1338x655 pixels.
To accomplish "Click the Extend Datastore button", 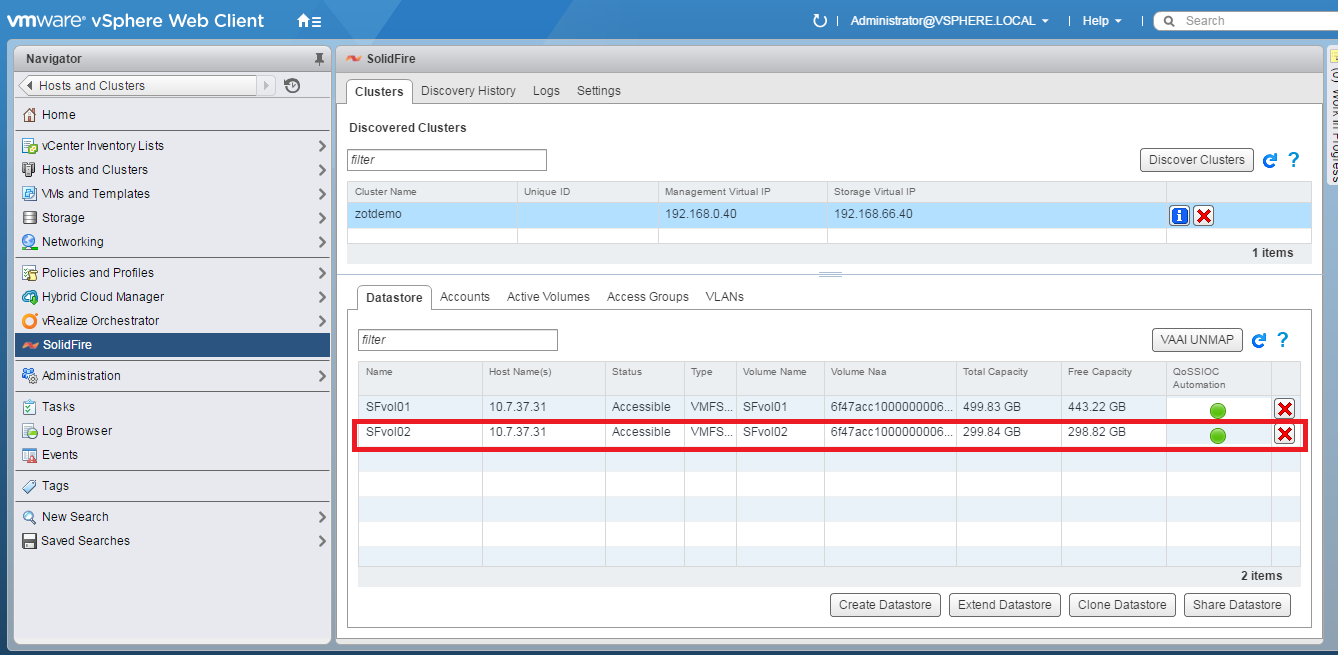I will pos(1005,605).
